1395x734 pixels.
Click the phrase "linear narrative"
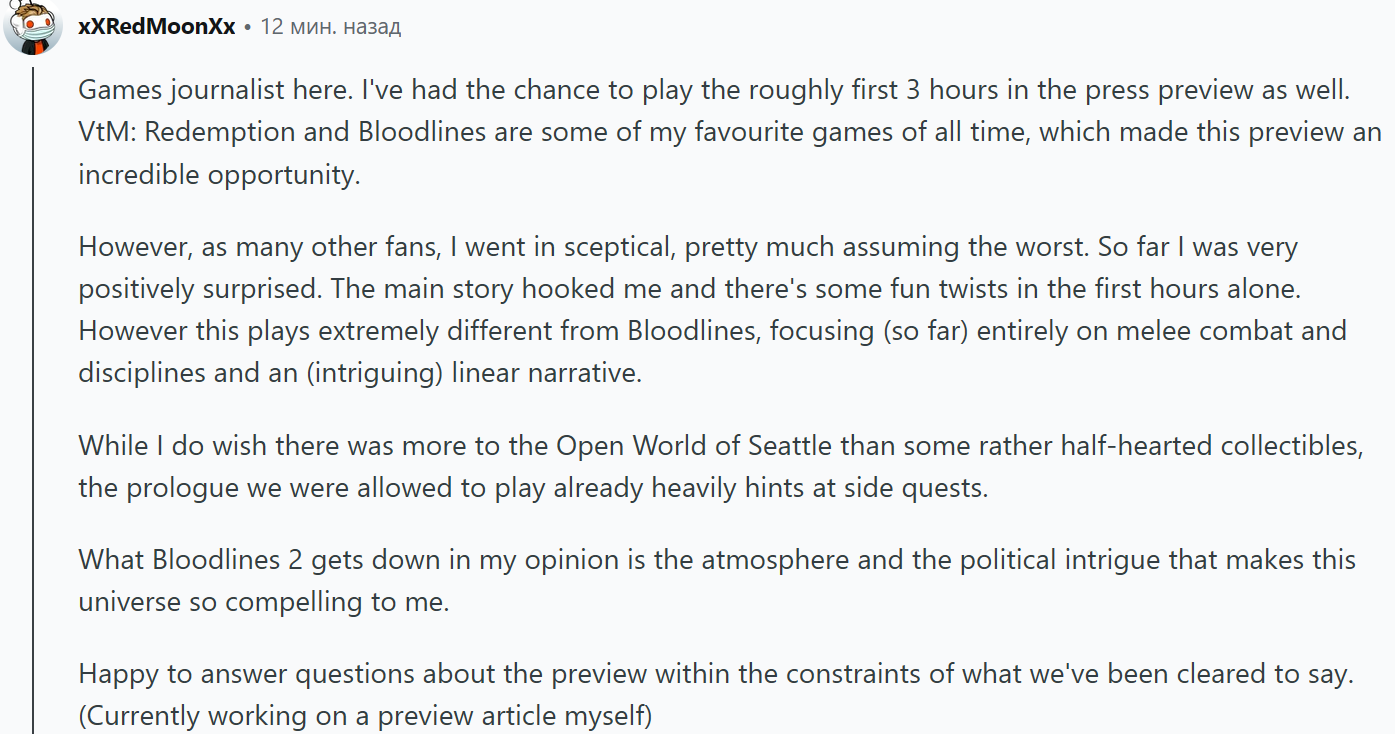(545, 373)
